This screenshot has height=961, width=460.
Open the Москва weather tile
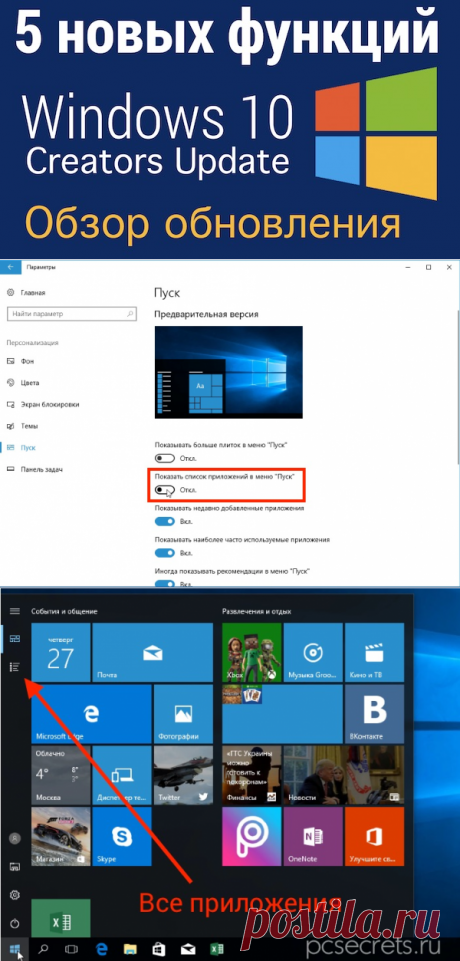tap(61, 775)
